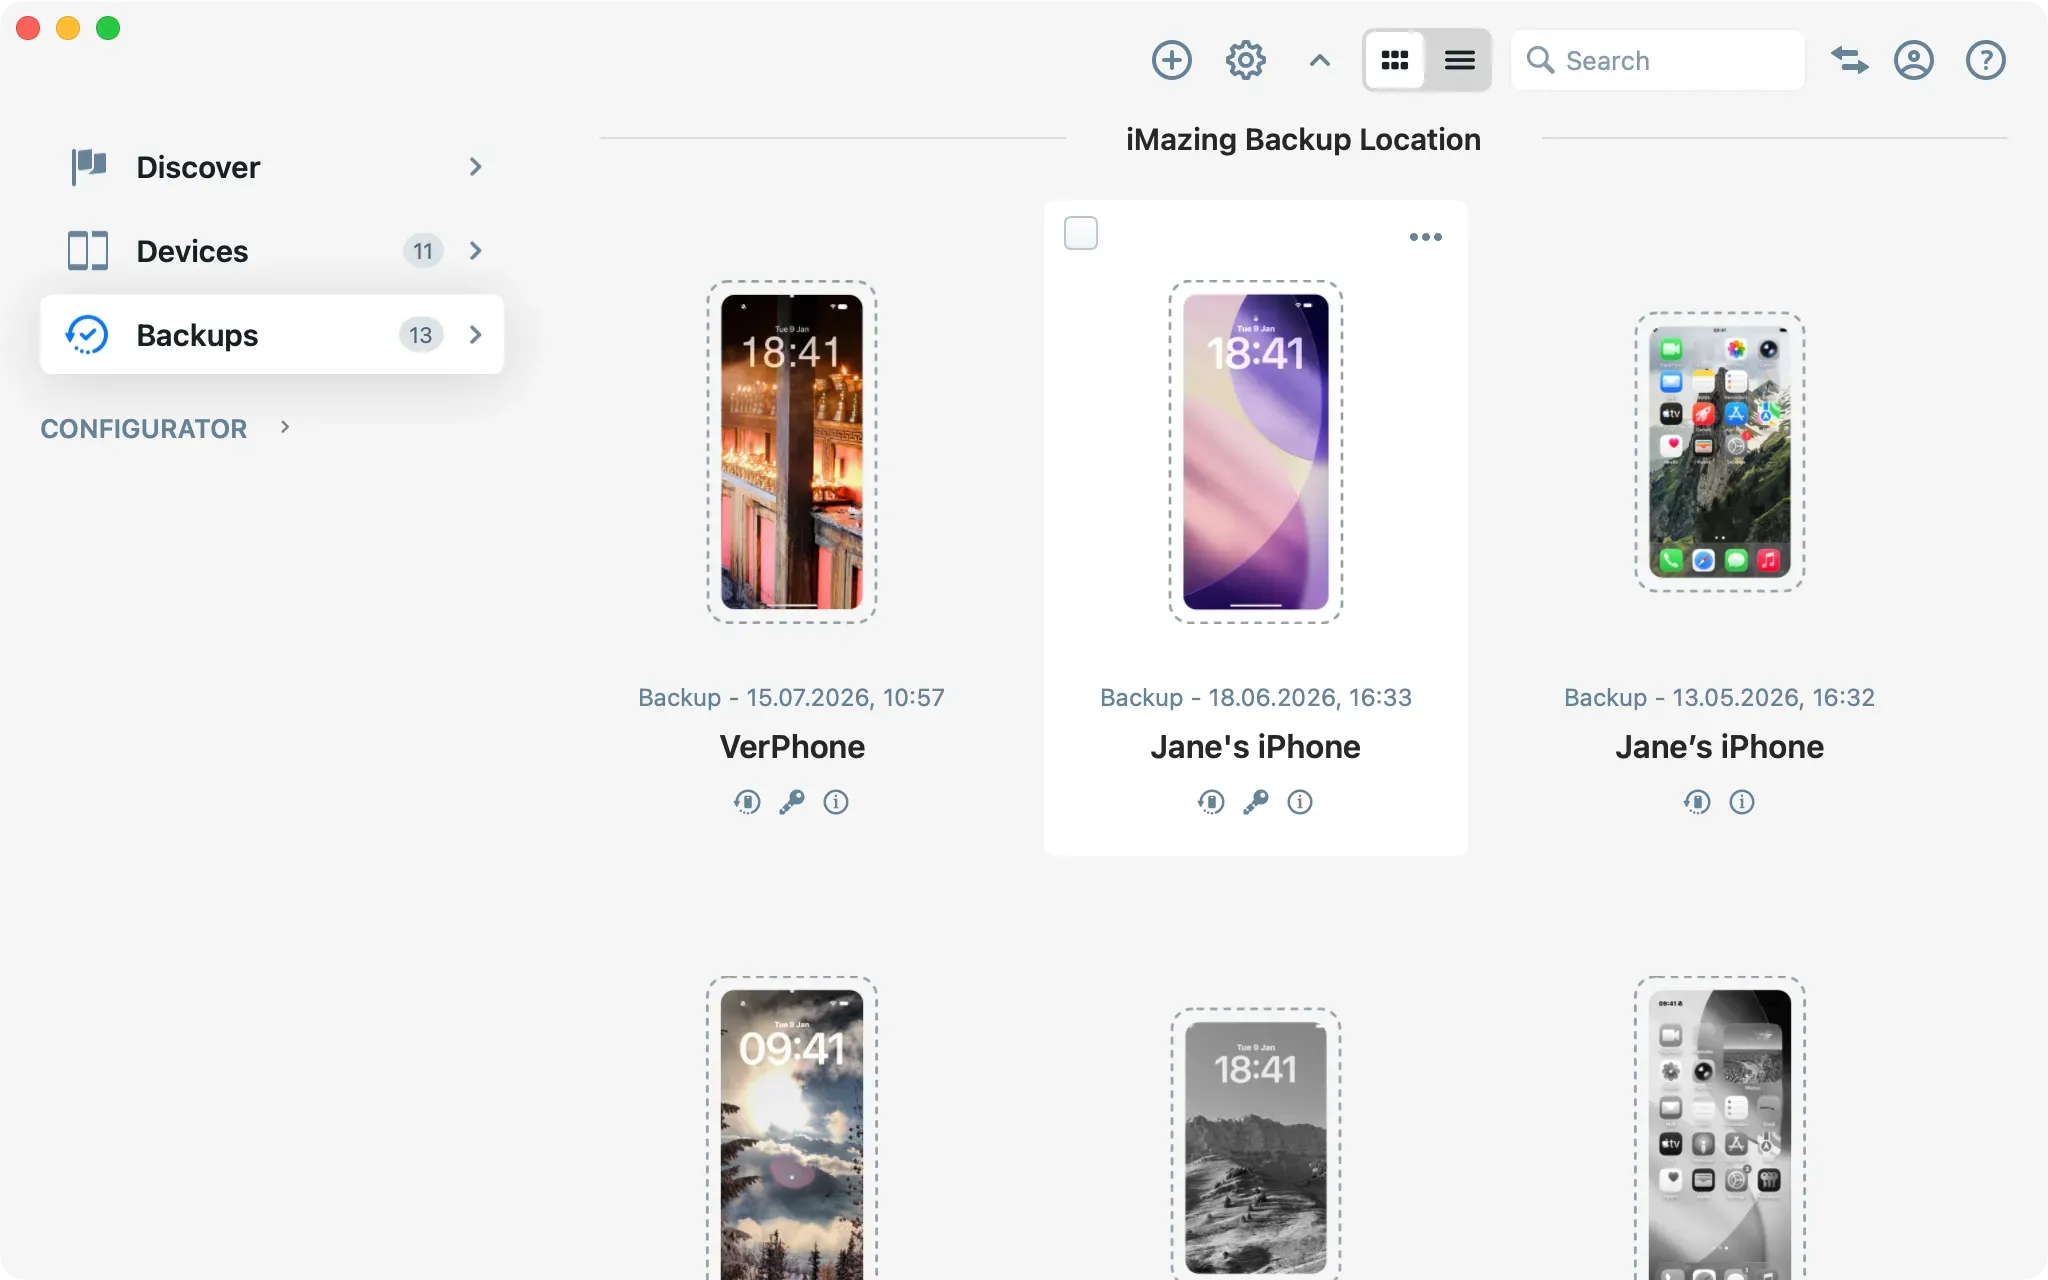Open the settings gear in the toolbar
The image size is (2048, 1280).
(1245, 60)
